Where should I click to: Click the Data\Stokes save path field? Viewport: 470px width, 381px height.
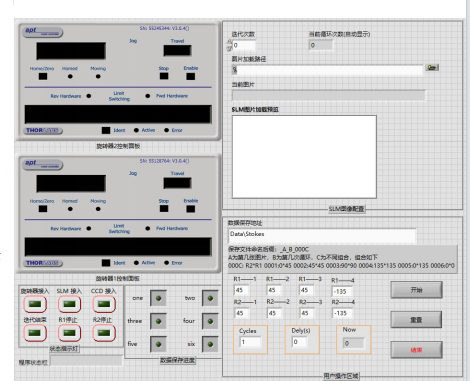pos(322,236)
